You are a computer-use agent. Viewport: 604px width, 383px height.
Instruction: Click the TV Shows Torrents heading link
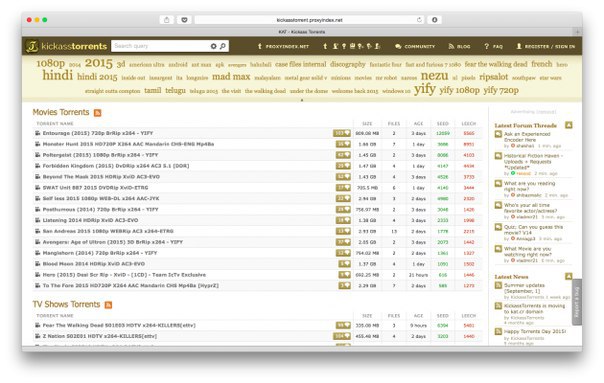(x=66, y=304)
